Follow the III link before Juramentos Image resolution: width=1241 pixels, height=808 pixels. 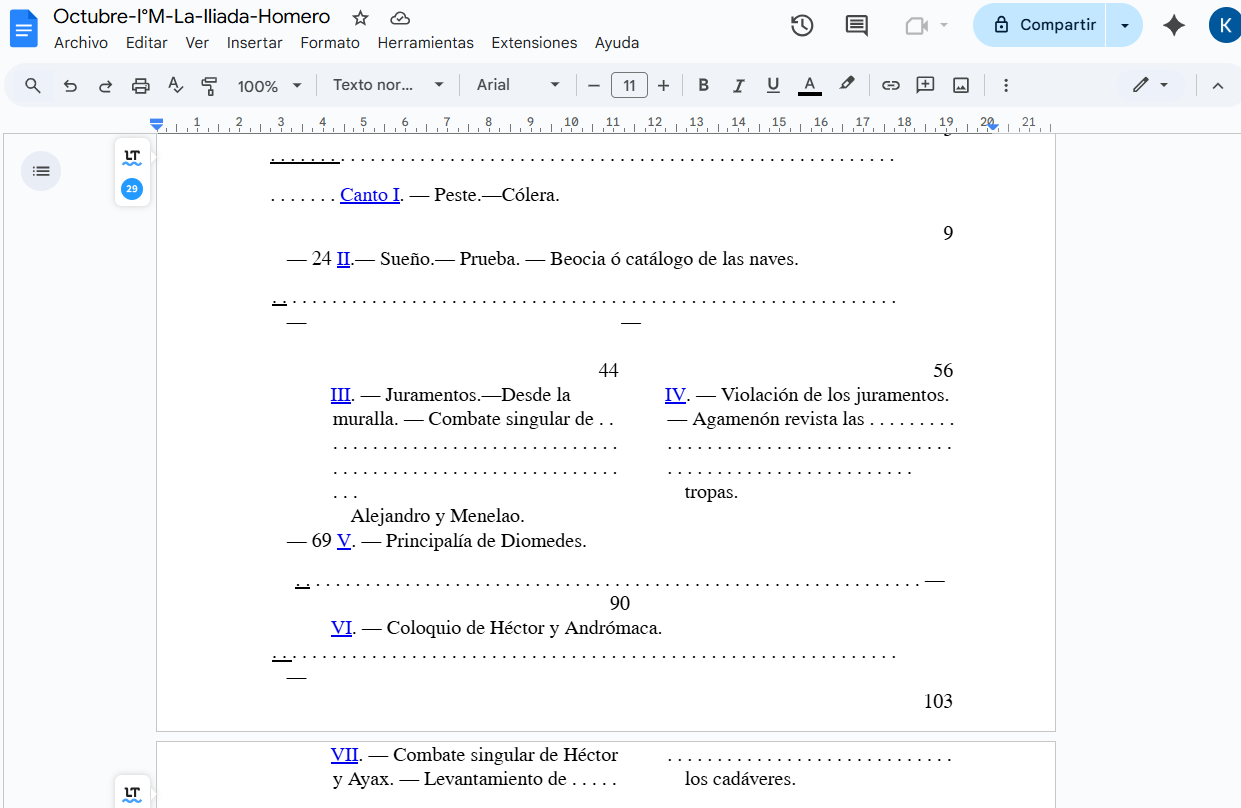click(x=341, y=395)
